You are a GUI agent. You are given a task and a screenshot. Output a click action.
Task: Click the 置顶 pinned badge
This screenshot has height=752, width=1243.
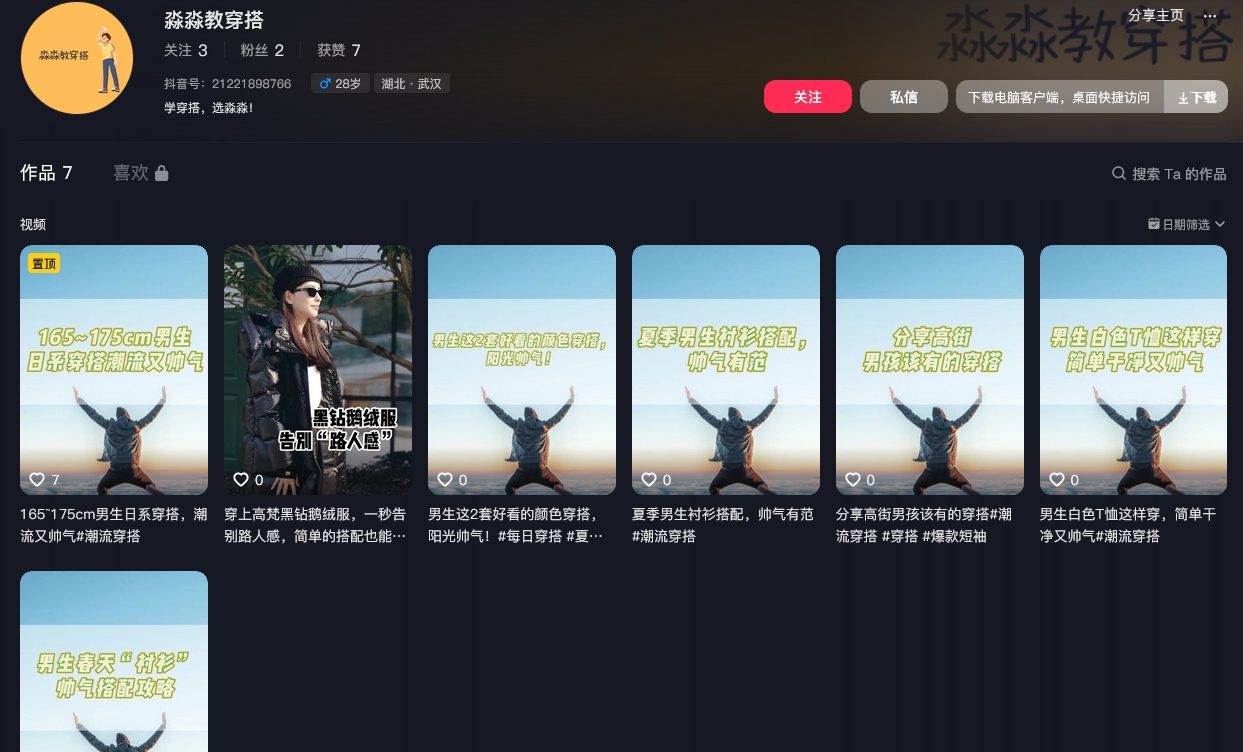pos(44,263)
